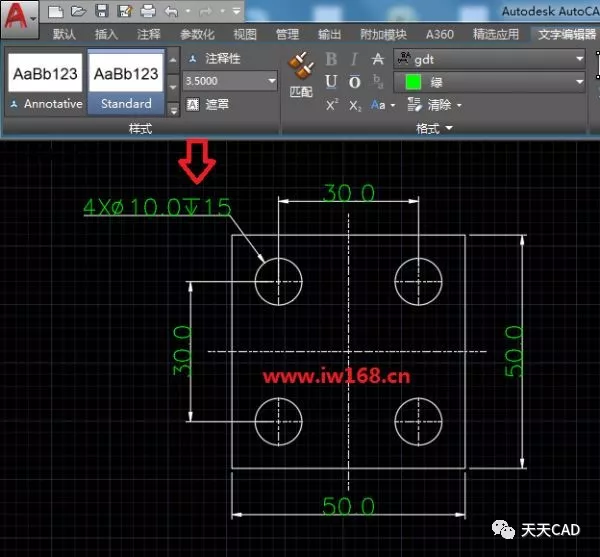This screenshot has width=600, height=557.
Task: Open the 参数化 tab
Action: click(197, 34)
